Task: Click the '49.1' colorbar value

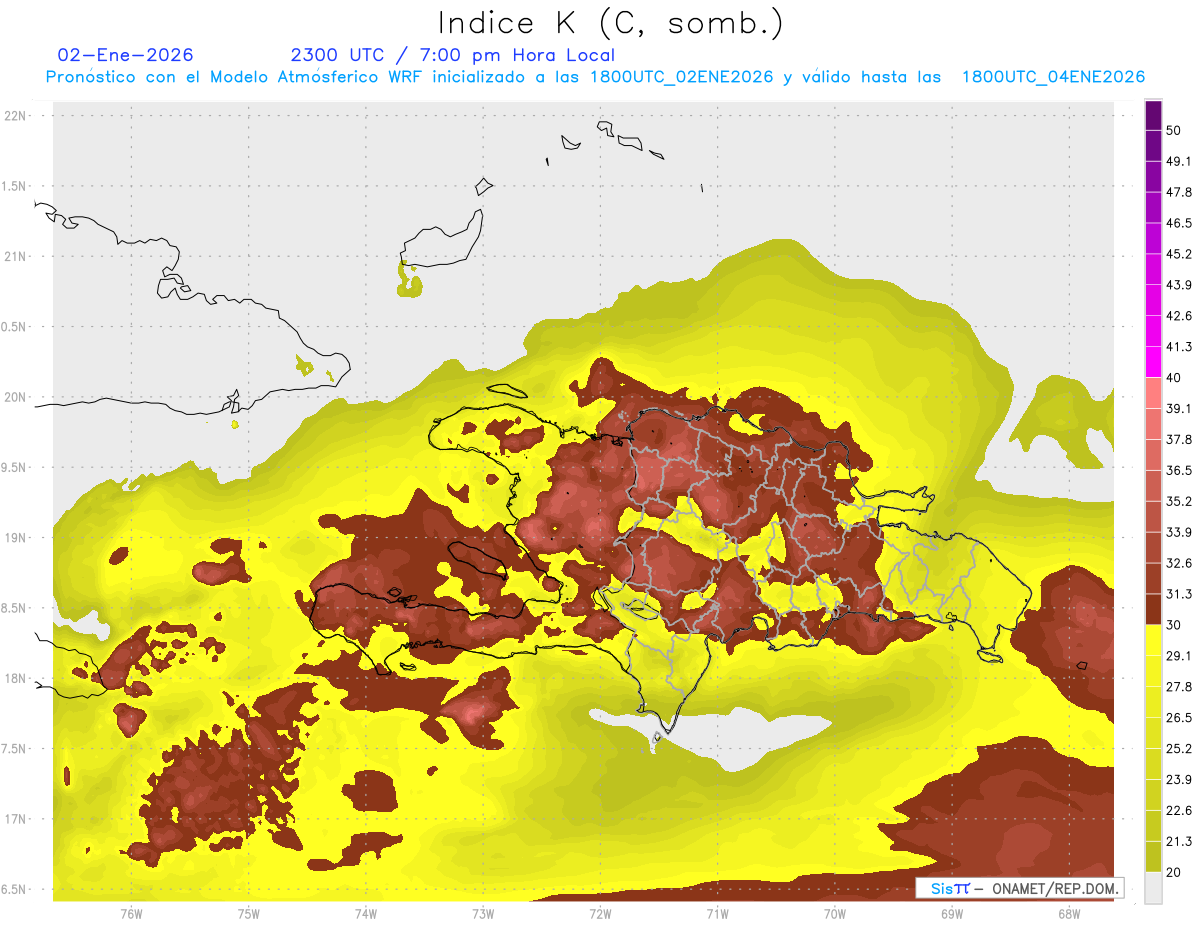Action: 1179,162
